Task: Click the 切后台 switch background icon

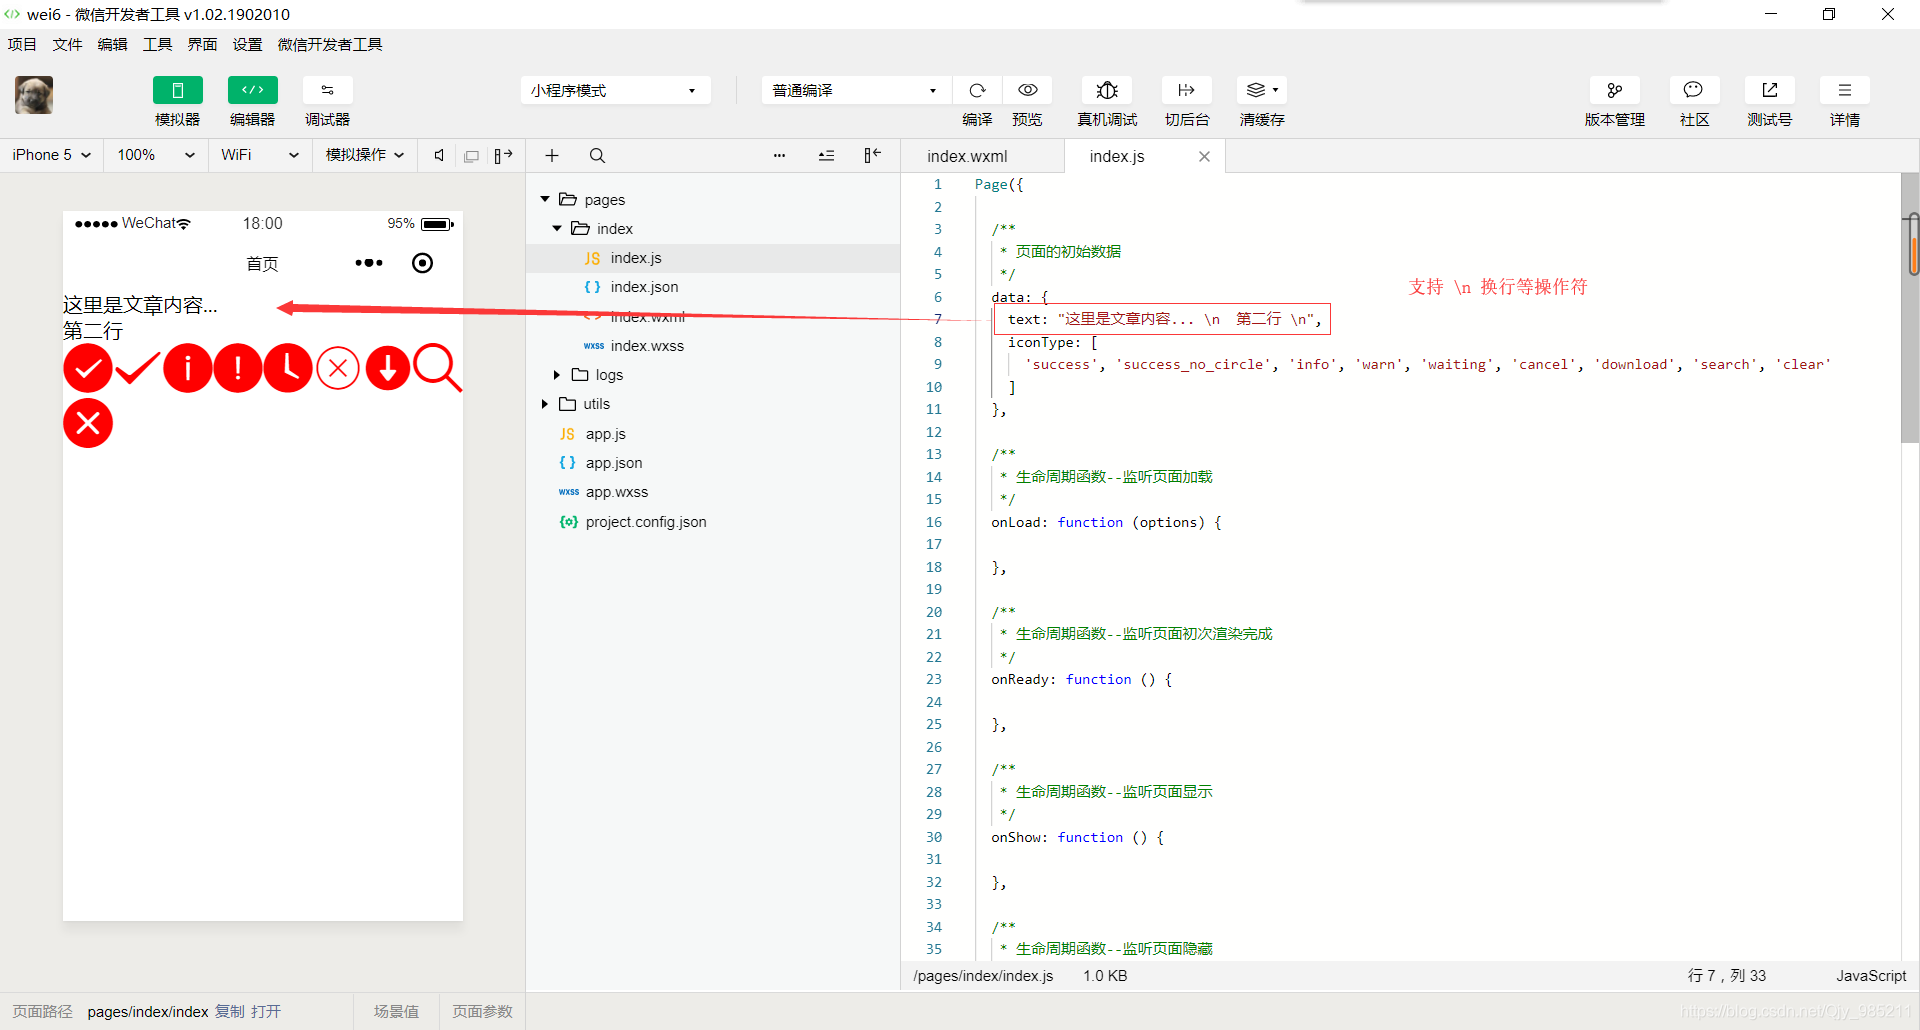Action: [1187, 90]
